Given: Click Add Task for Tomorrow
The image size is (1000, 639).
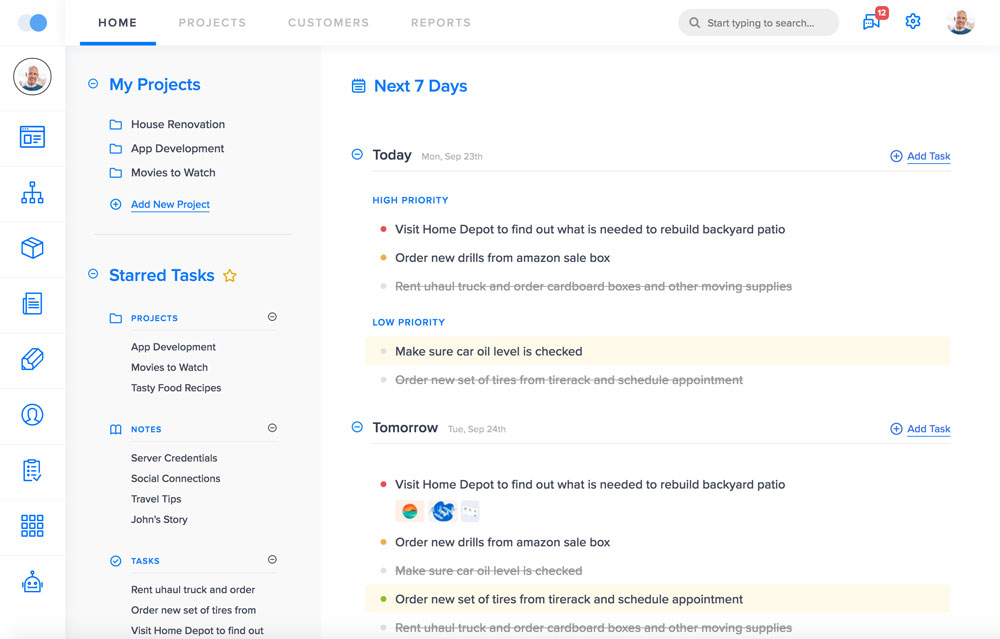Looking at the screenshot, I should (x=928, y=429).
